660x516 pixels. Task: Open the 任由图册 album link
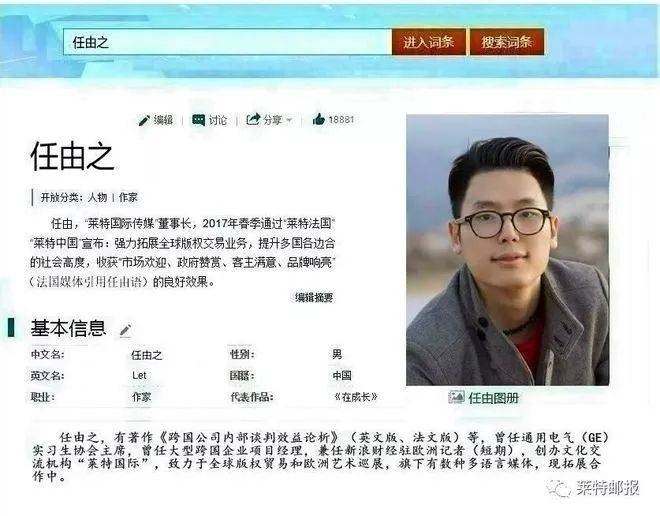click(x=493, y=398)
